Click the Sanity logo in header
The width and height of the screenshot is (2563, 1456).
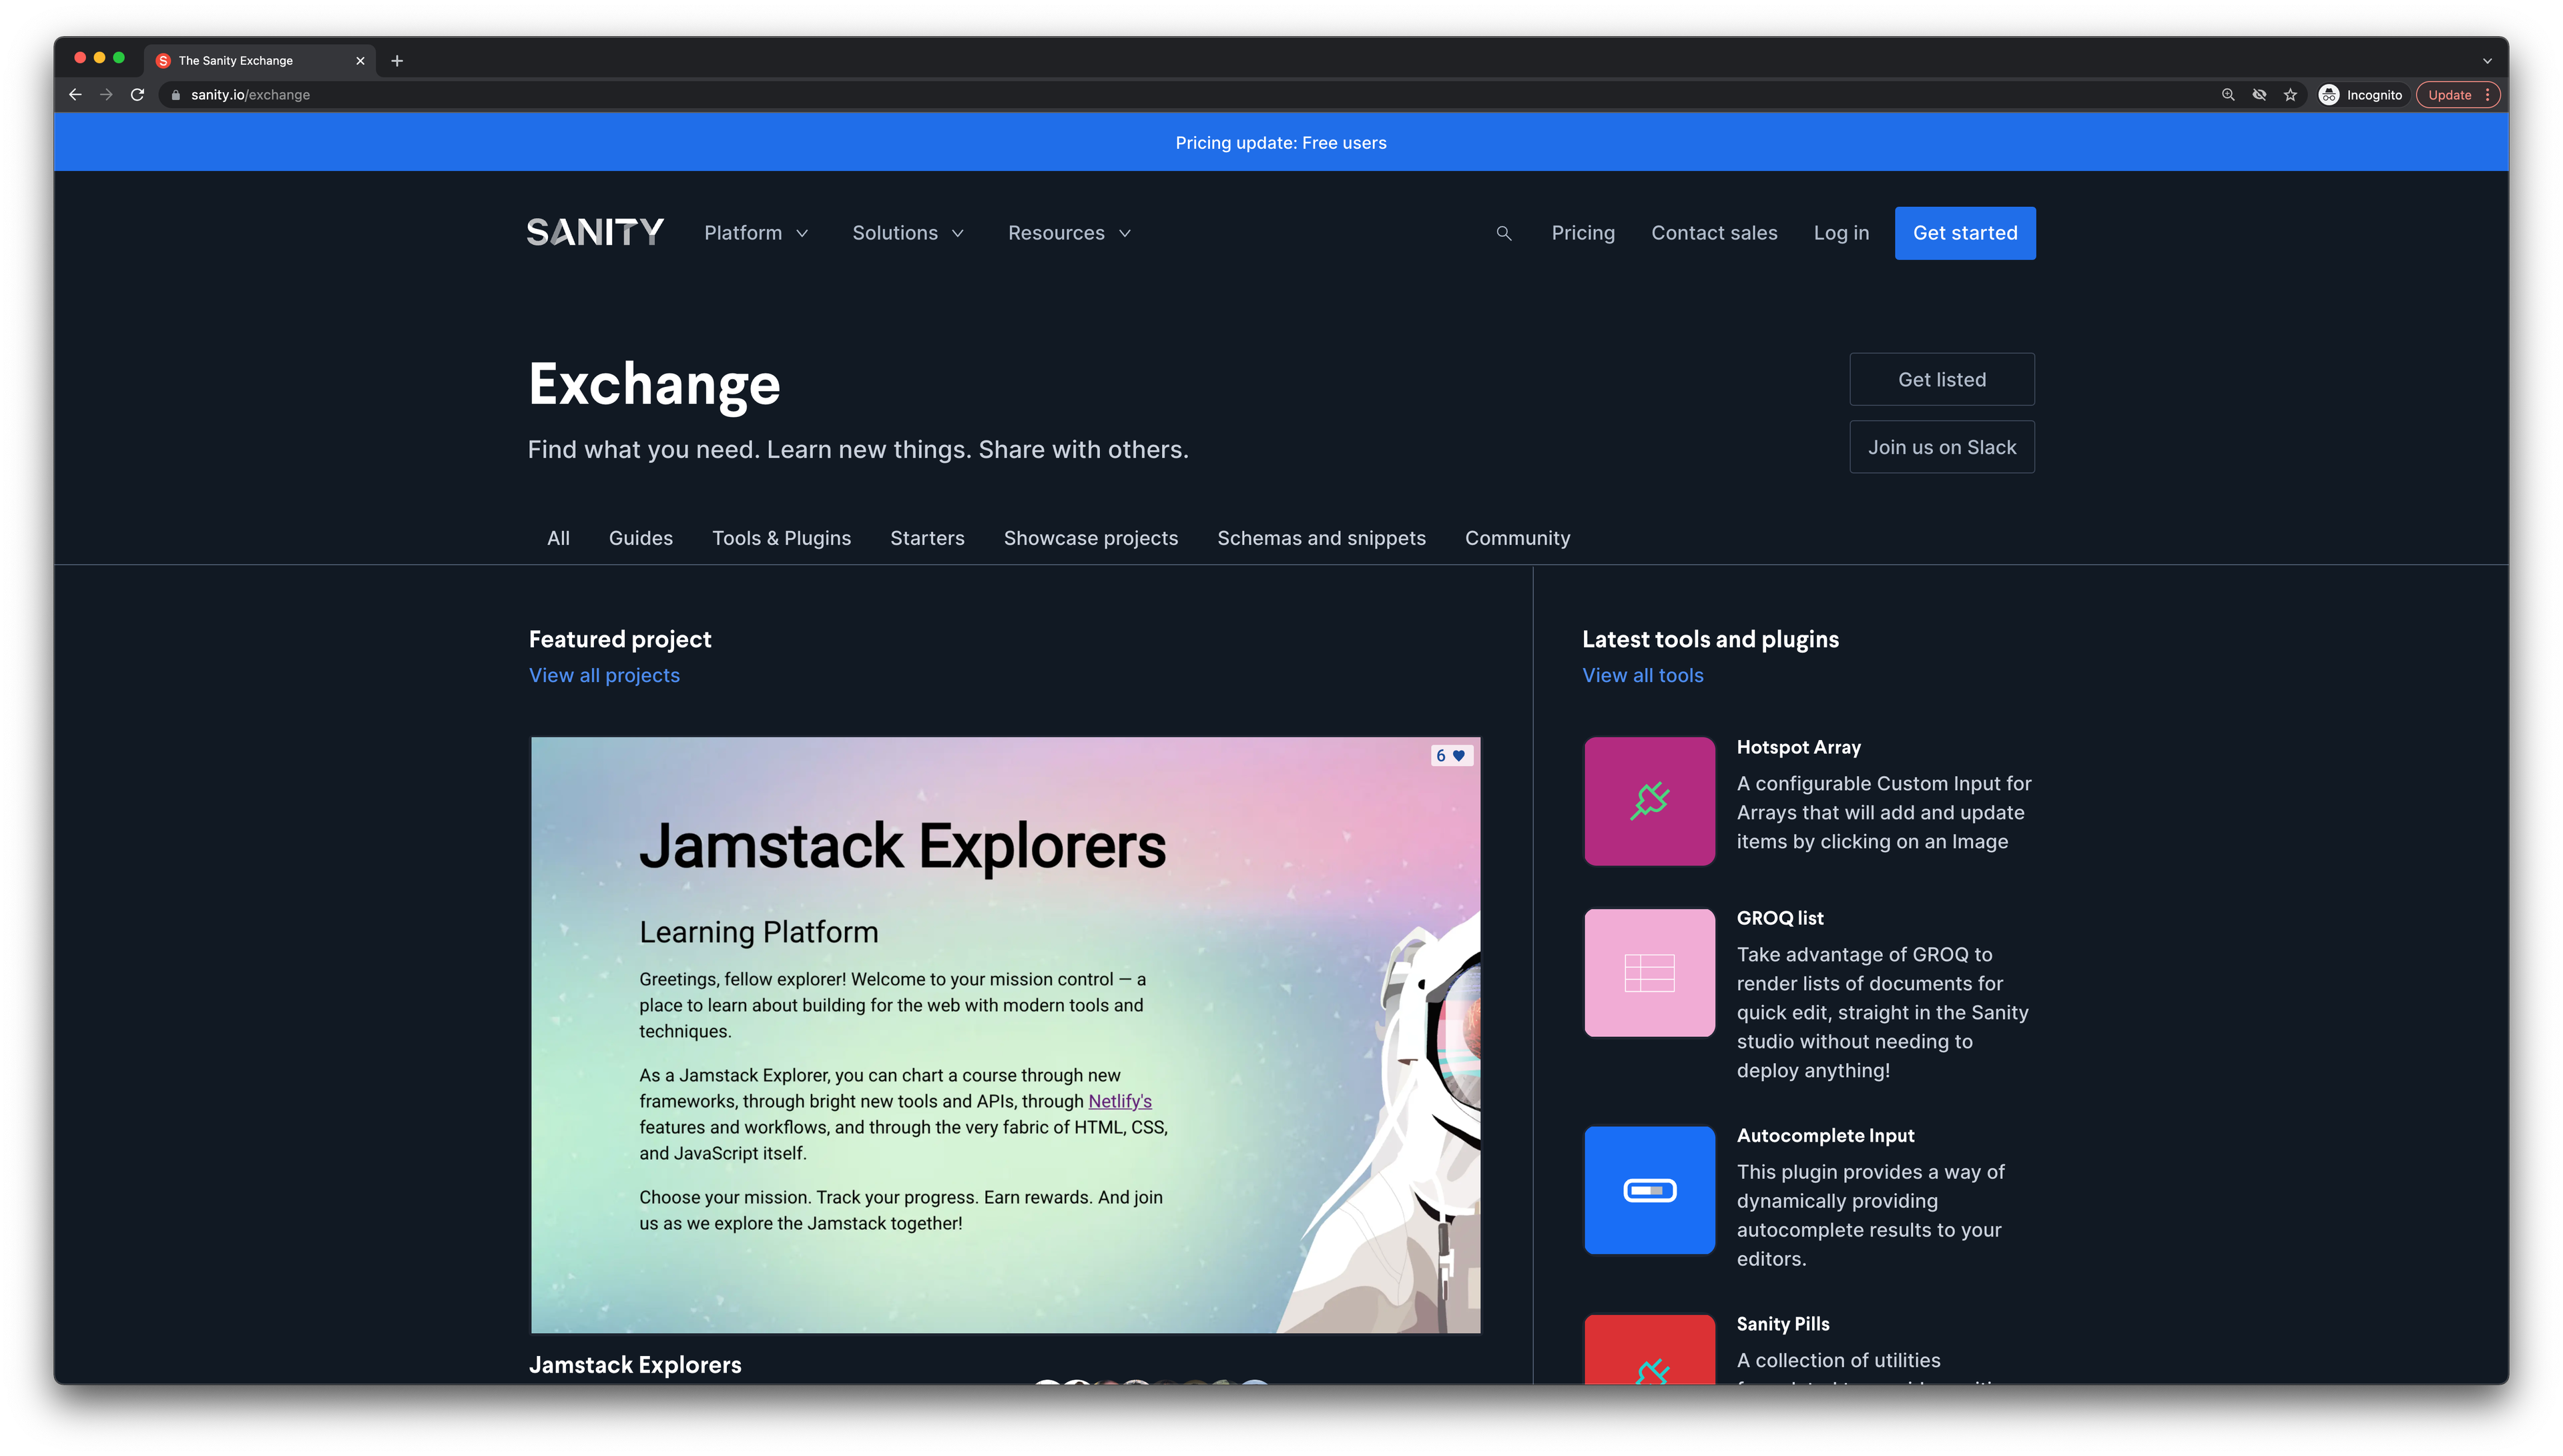[595, 233]
